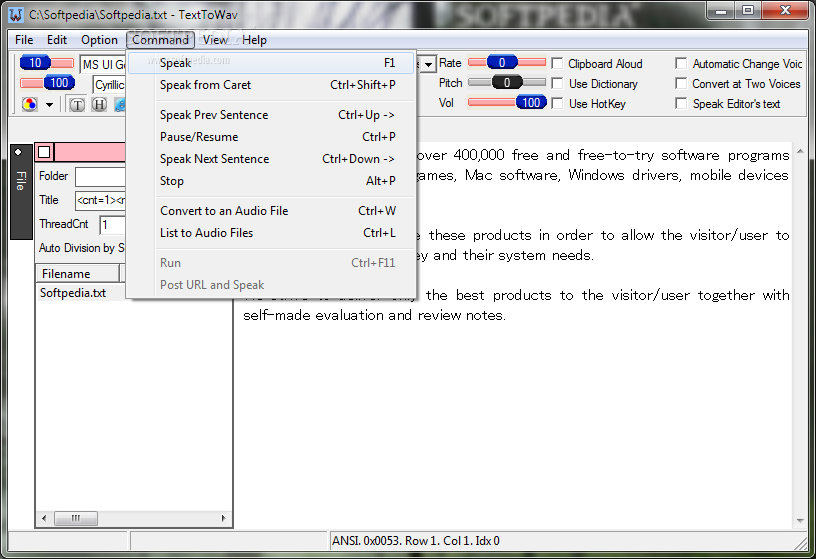
Task: Enable Speak Editor's text checkbox
Action: click(681, 103)
